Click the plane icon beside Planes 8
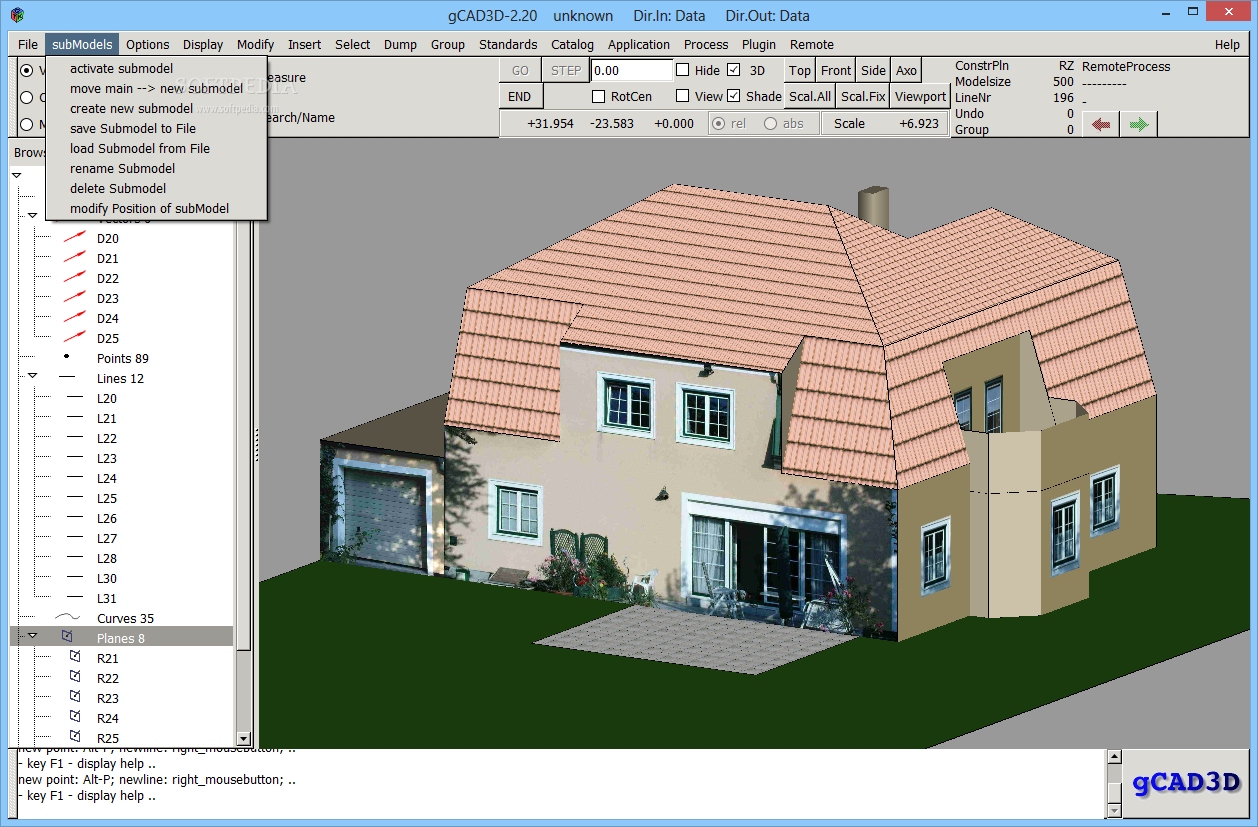 coord(67,637)
